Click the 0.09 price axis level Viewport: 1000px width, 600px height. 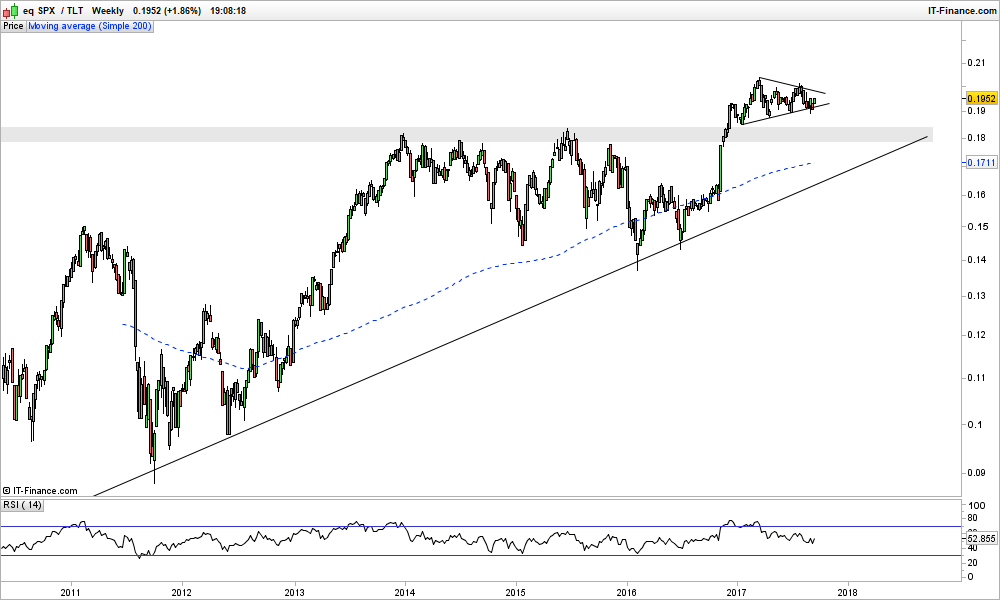click(975, 472)
